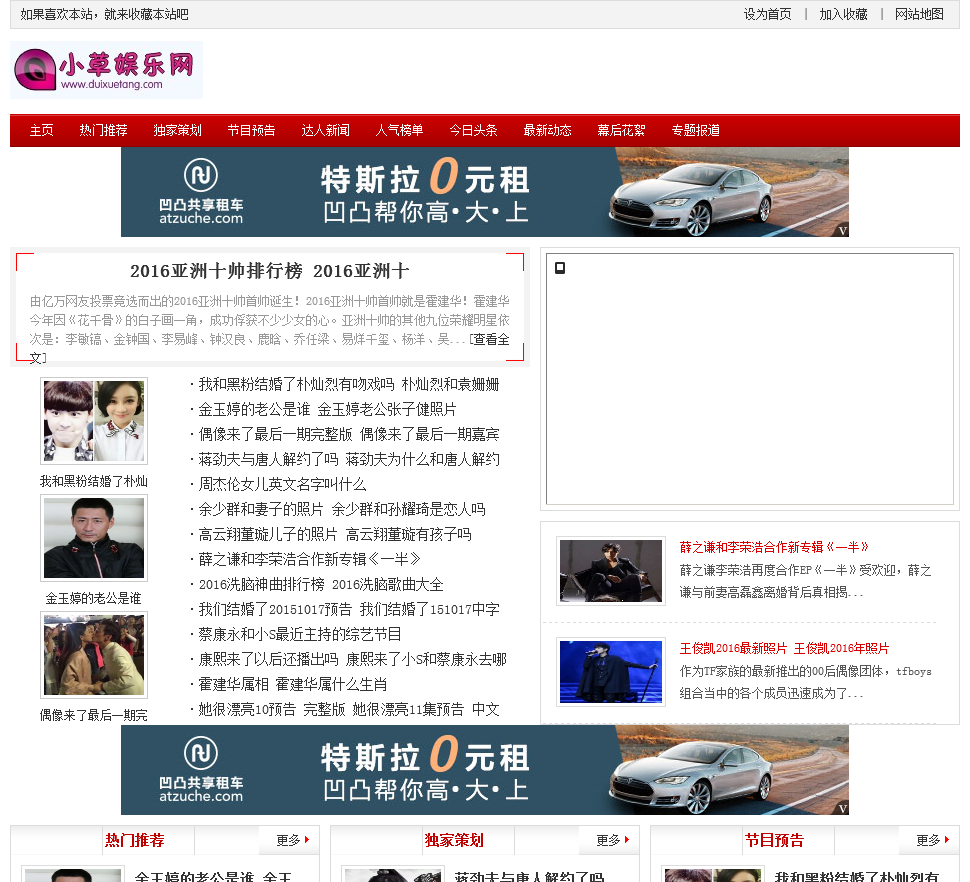Viewport: 970px width, 882px height.
Task: Open article 金玉婷老公张子健照片
Action: 327,409
